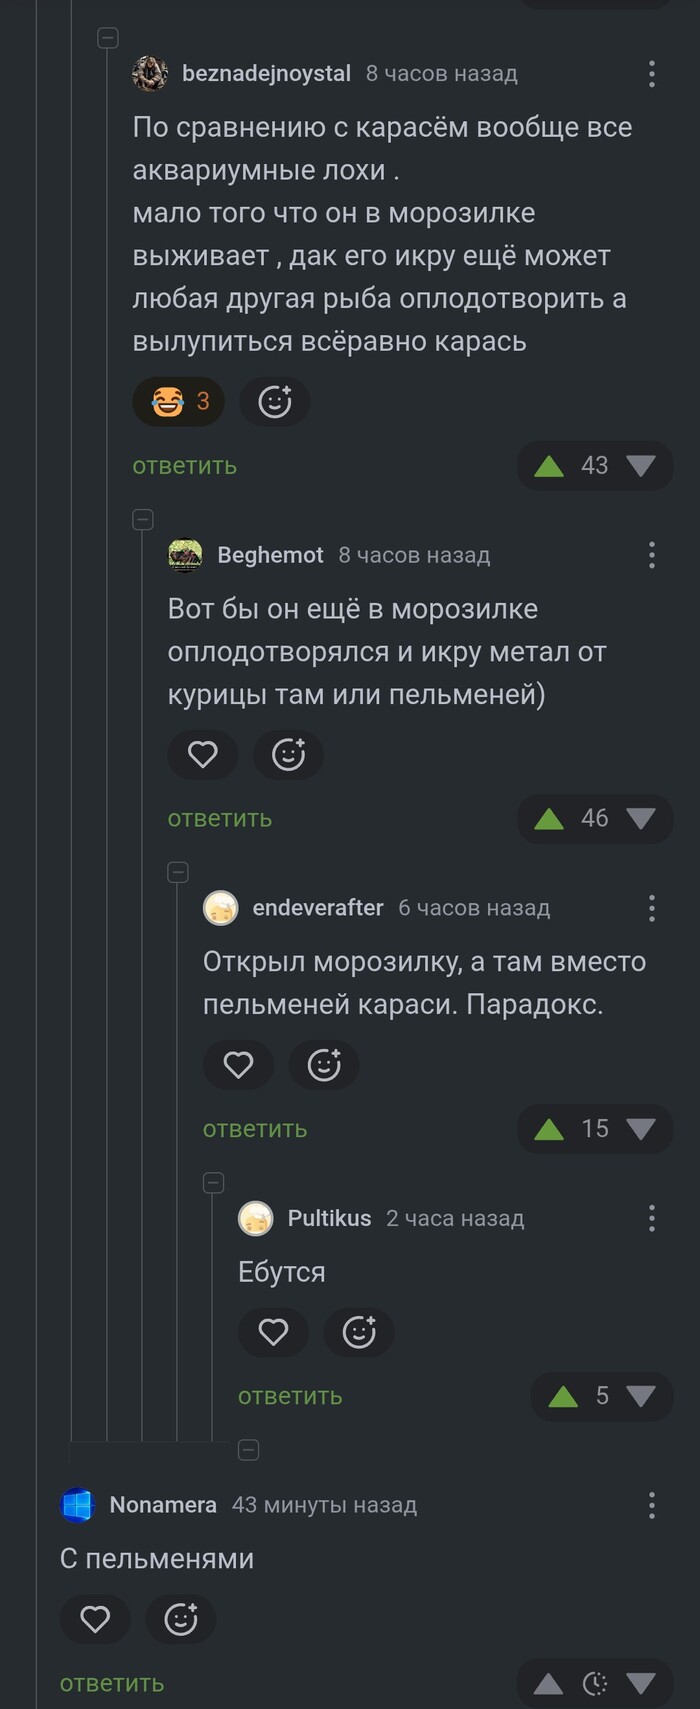The width and height of the screenshot is (700, 1709).
Task: Open Nonamera's user profile
Action: tap(163, 1505)
